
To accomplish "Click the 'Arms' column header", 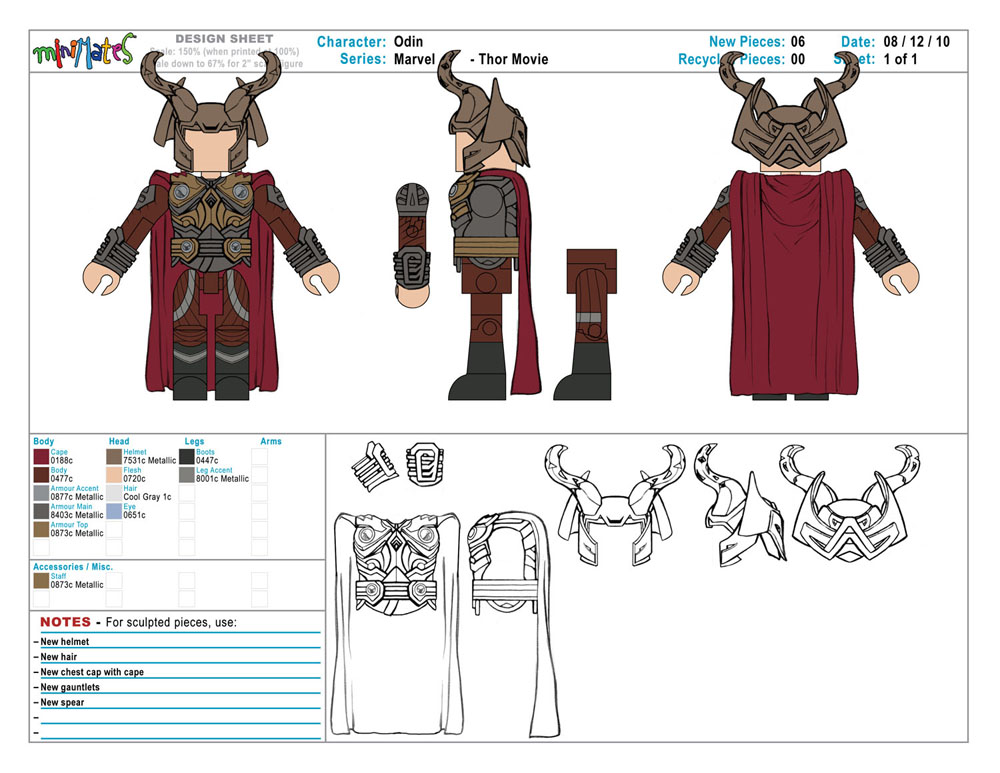I will pyautogui.click(x=270, y=441).
